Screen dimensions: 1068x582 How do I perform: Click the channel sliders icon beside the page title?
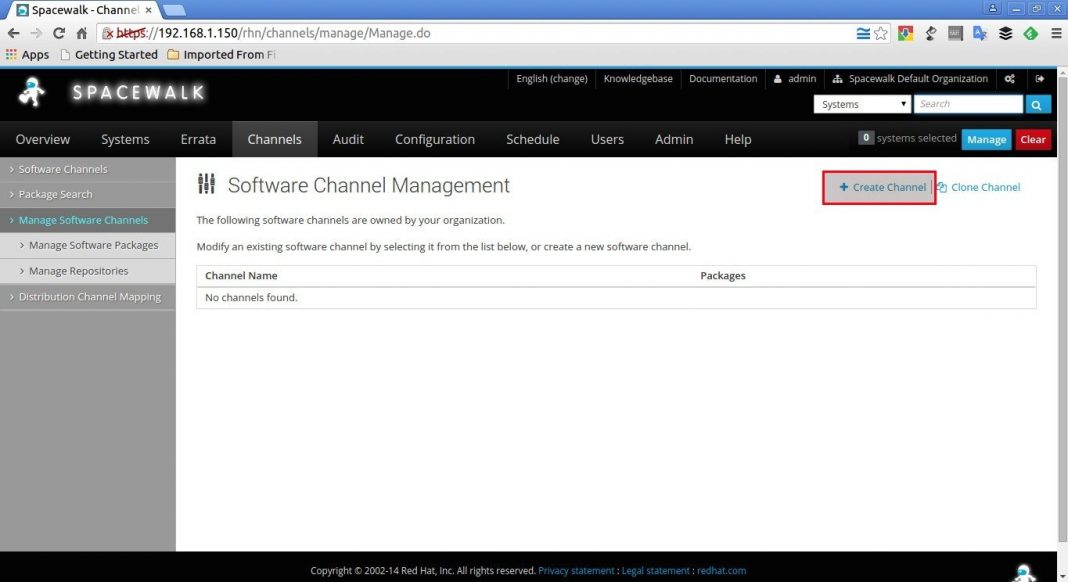205,184
